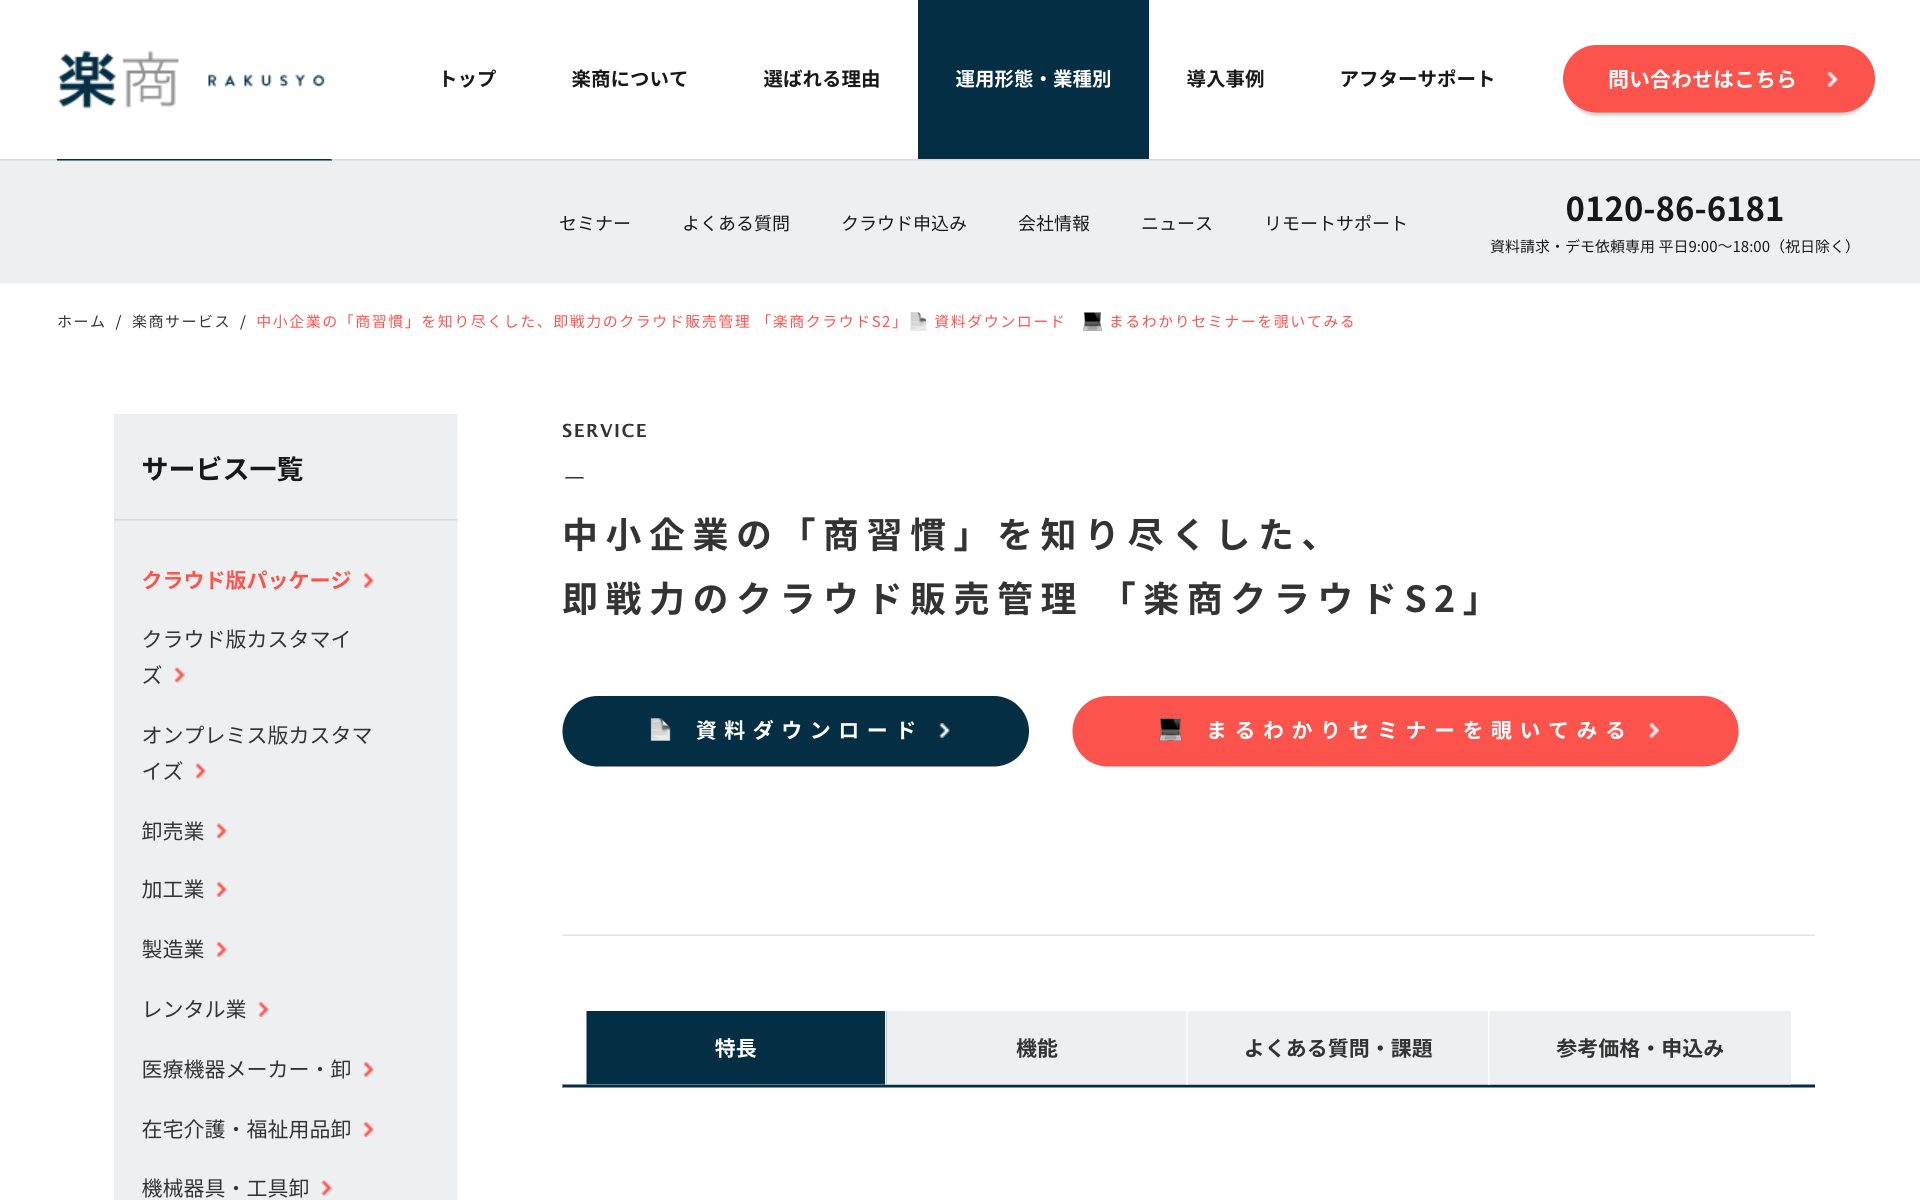
Task: Select 加工業 in the service list
Action: [173, 889]
